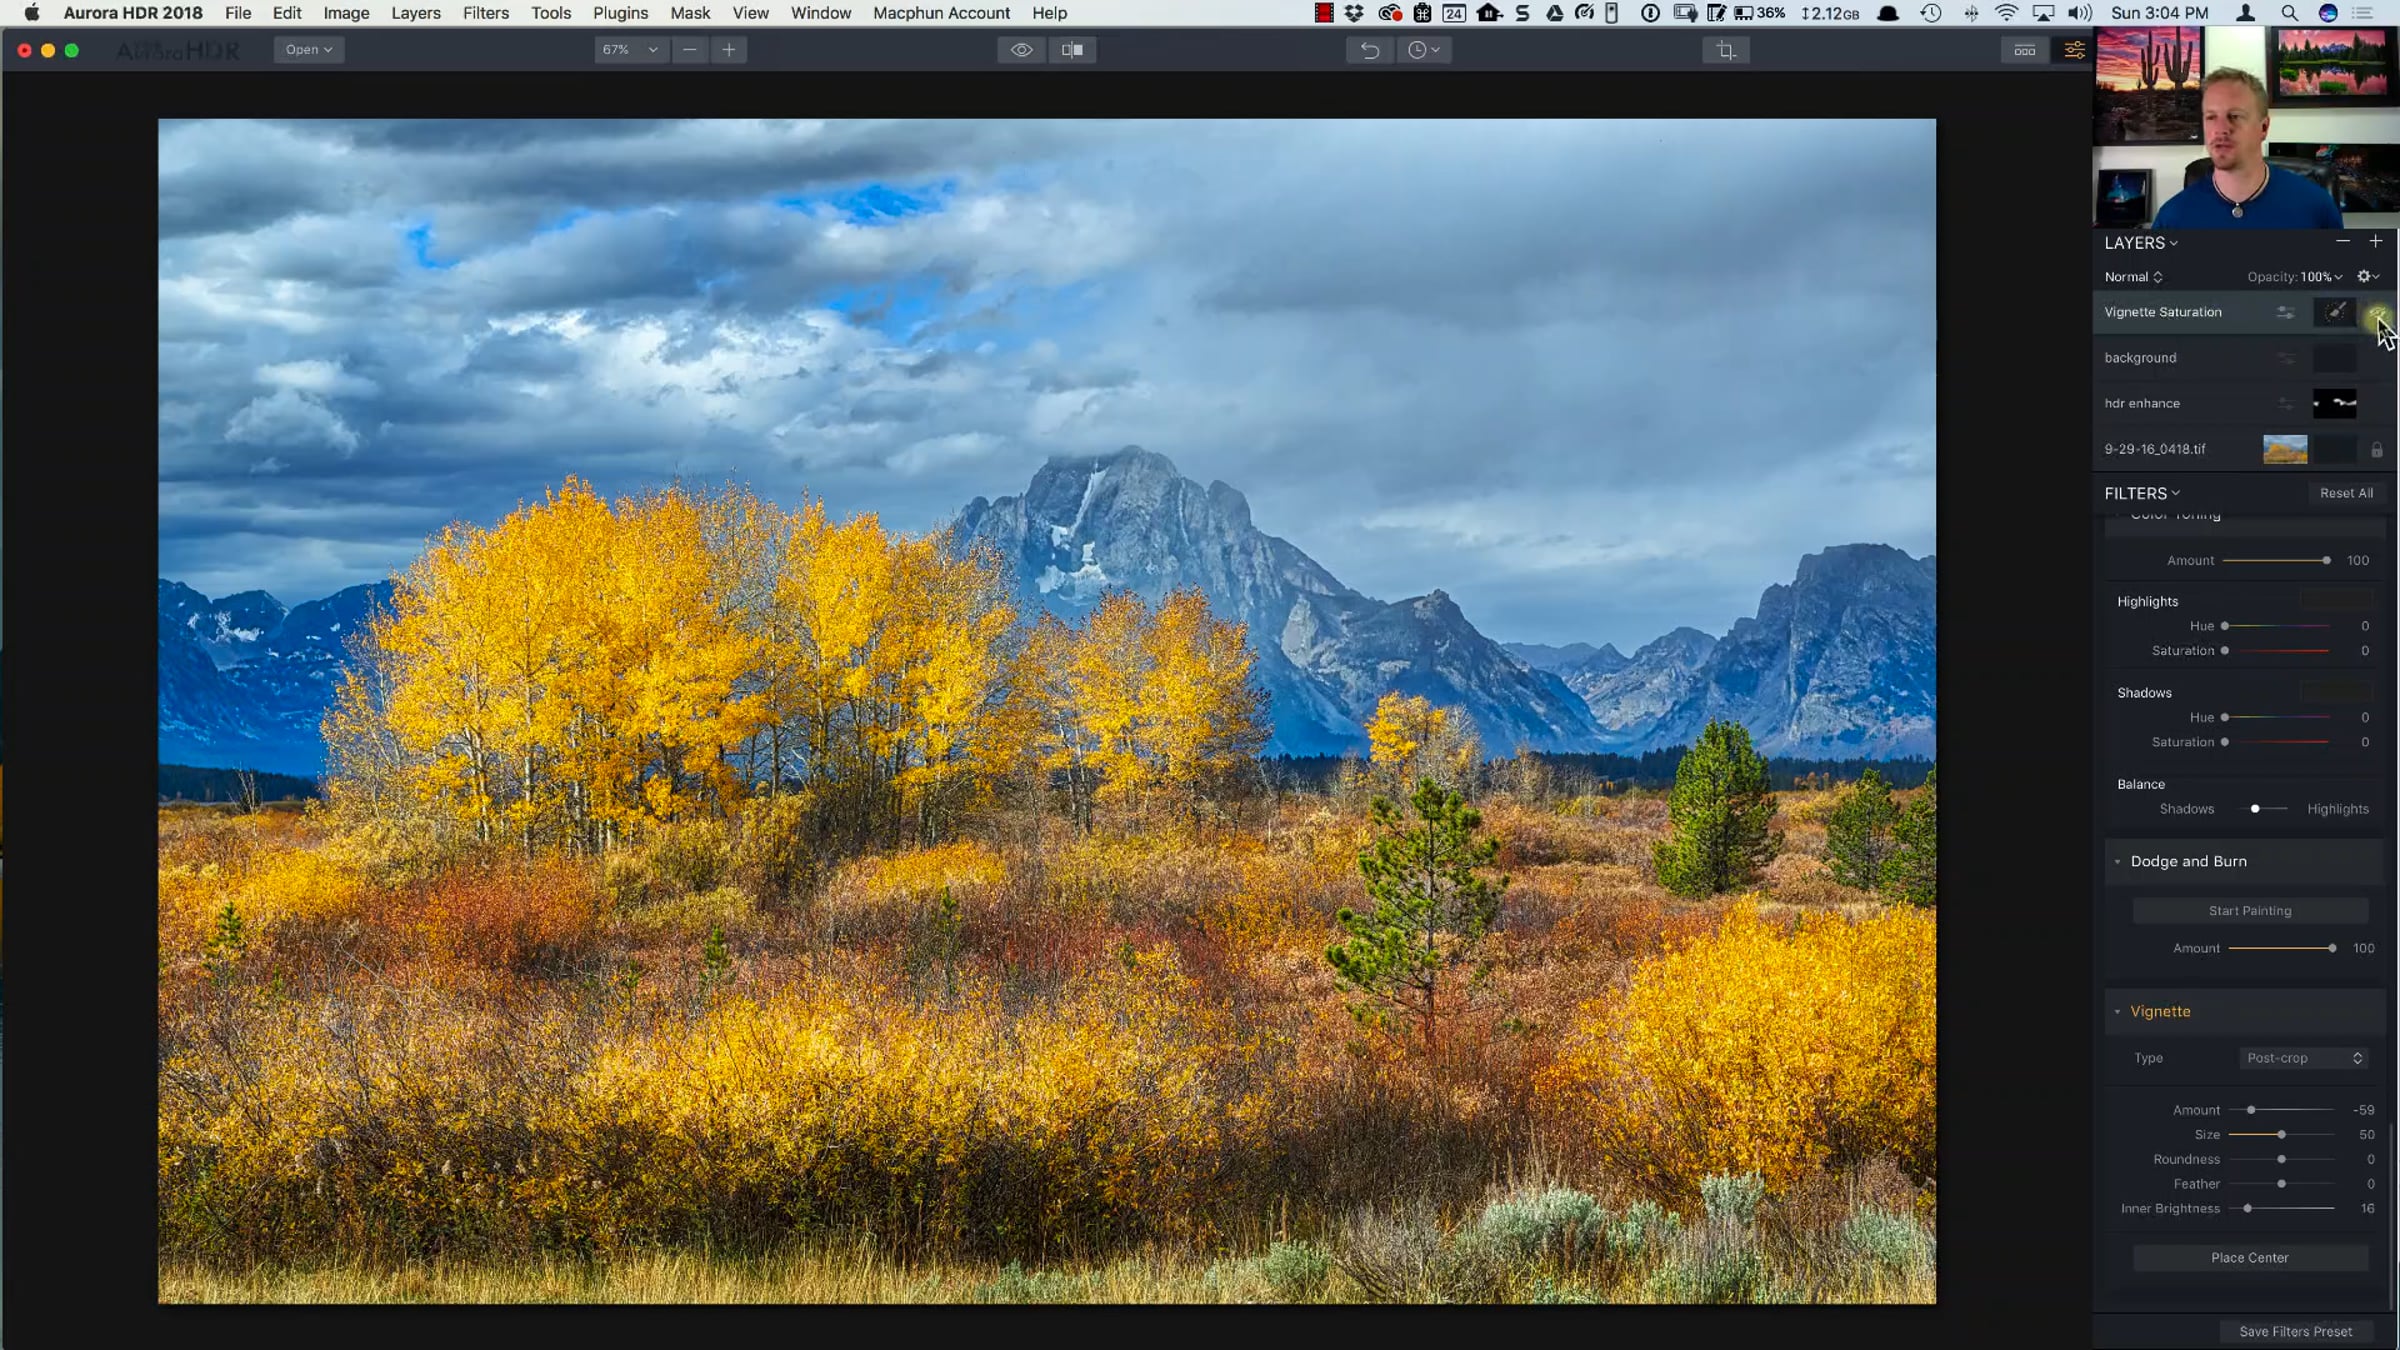Click Reset All filters button

[x=2346, y=493]
